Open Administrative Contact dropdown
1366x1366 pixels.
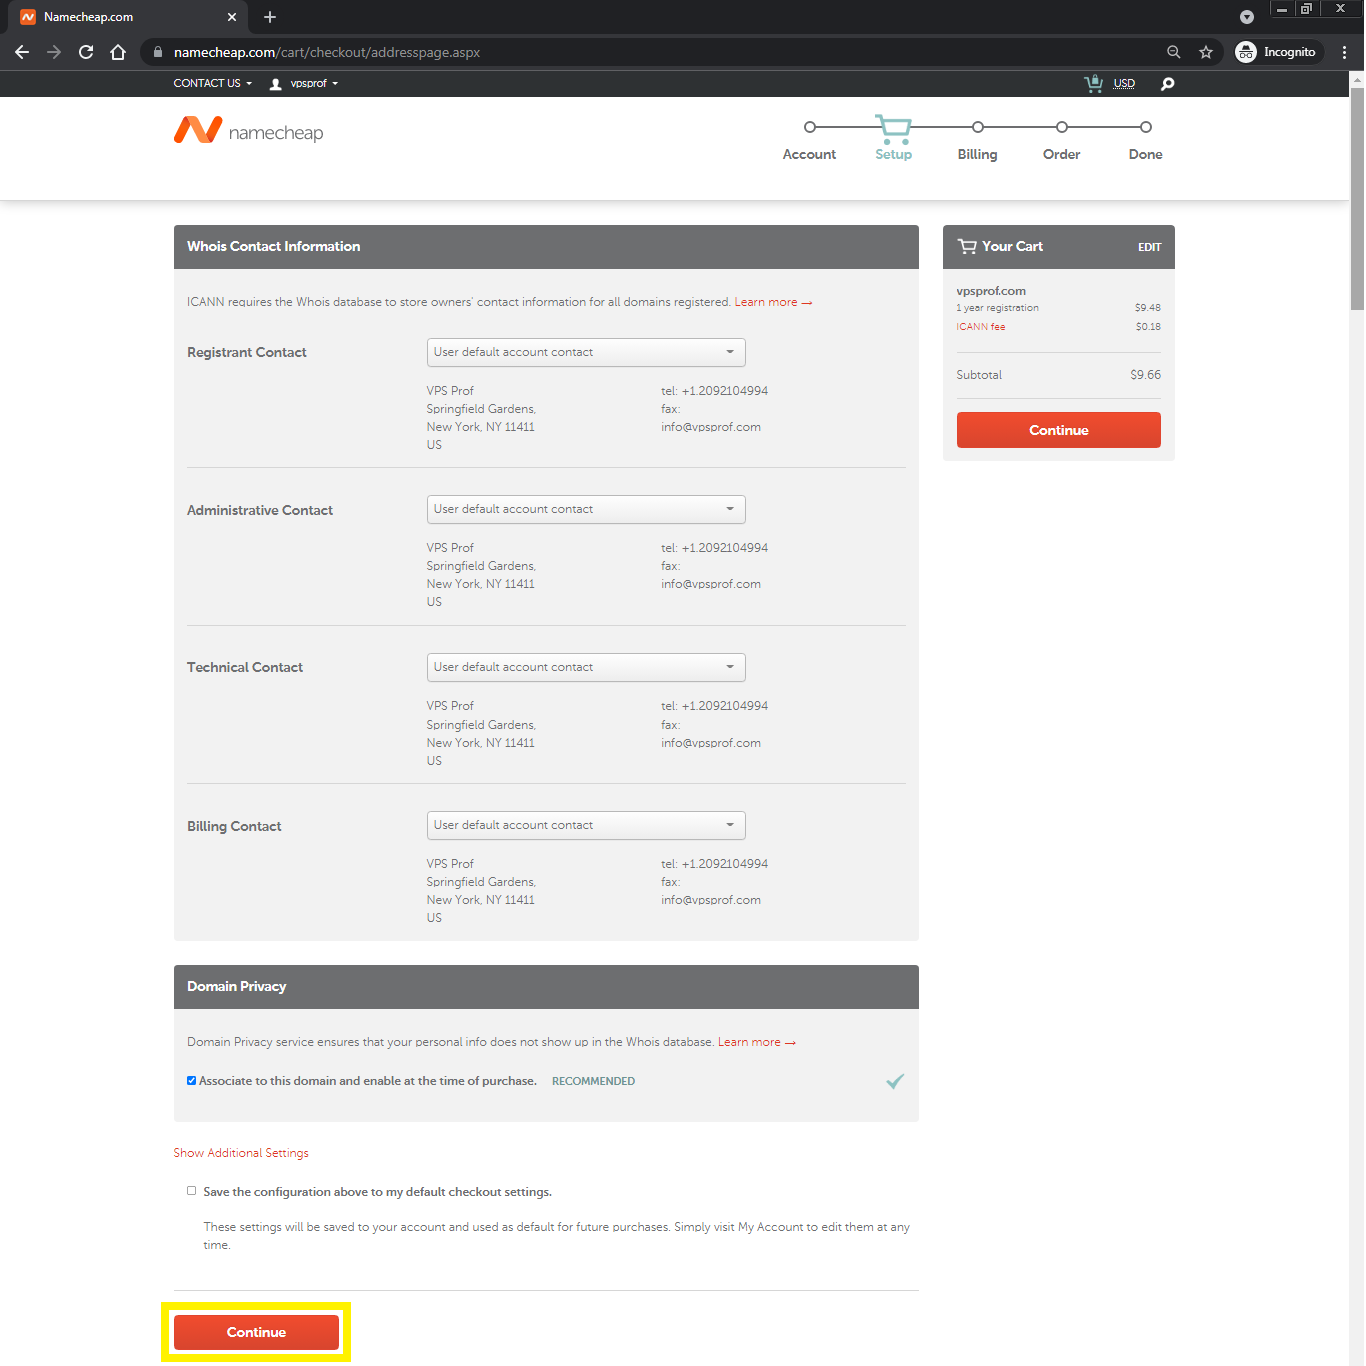pos(586,509)
